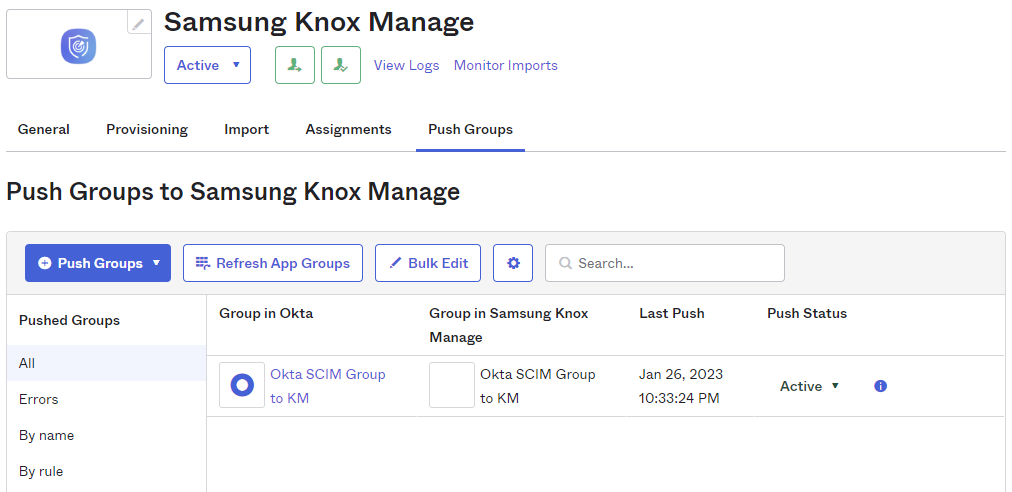Select All in Pushed Groups list

point(106,364)
